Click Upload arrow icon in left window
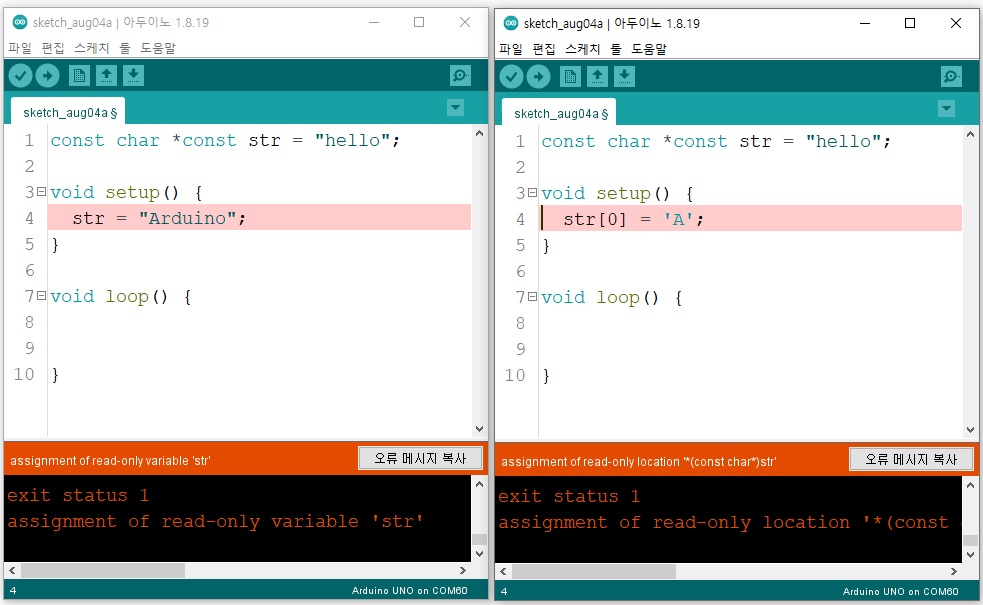The height and width of the screenshot is (605, 983). point(48,76)
